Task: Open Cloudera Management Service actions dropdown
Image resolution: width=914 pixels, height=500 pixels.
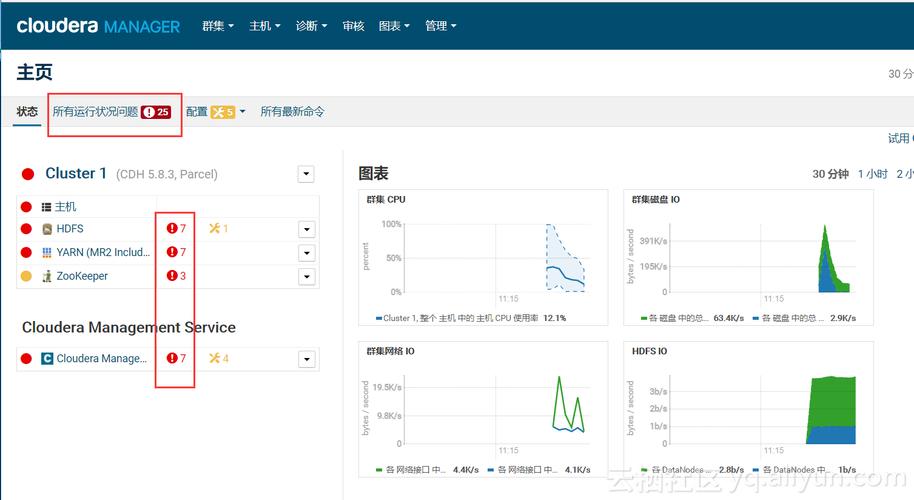Action: point(307,360)
